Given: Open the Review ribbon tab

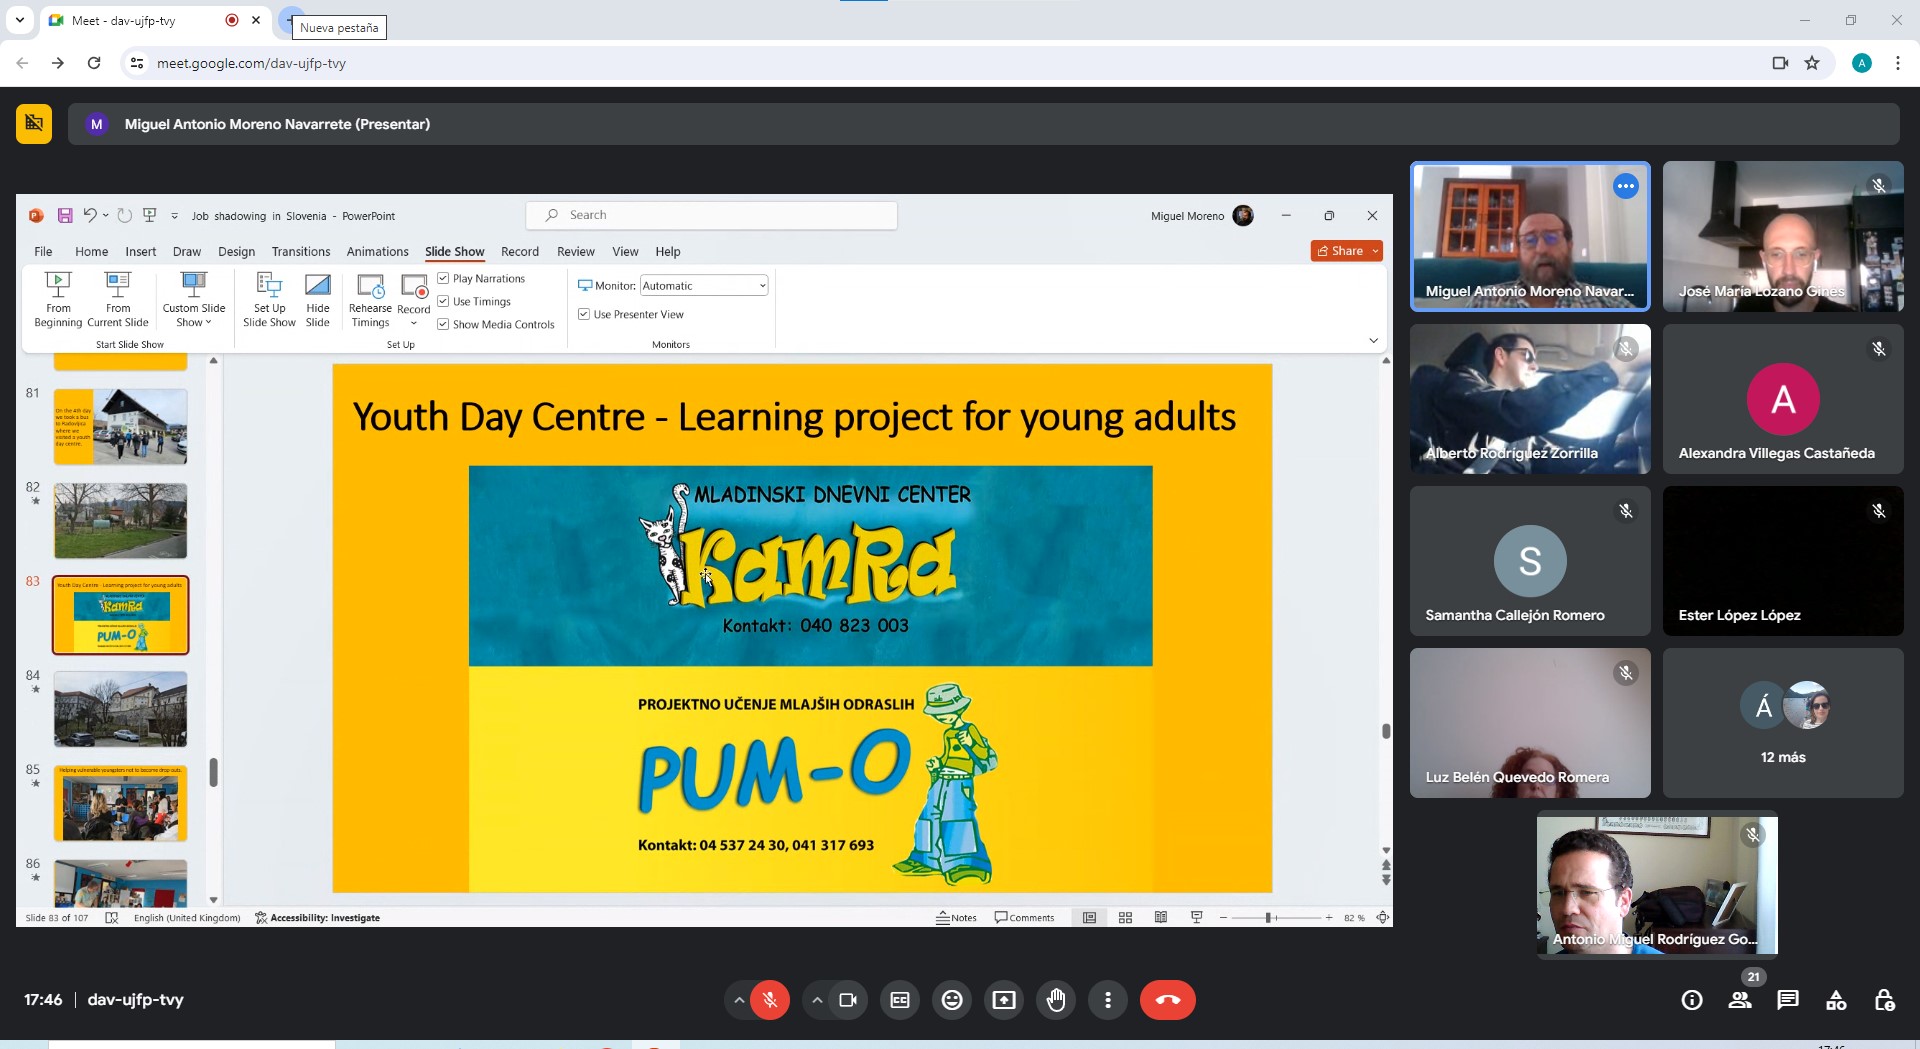Looking at the screenshot, I should 576,252.
